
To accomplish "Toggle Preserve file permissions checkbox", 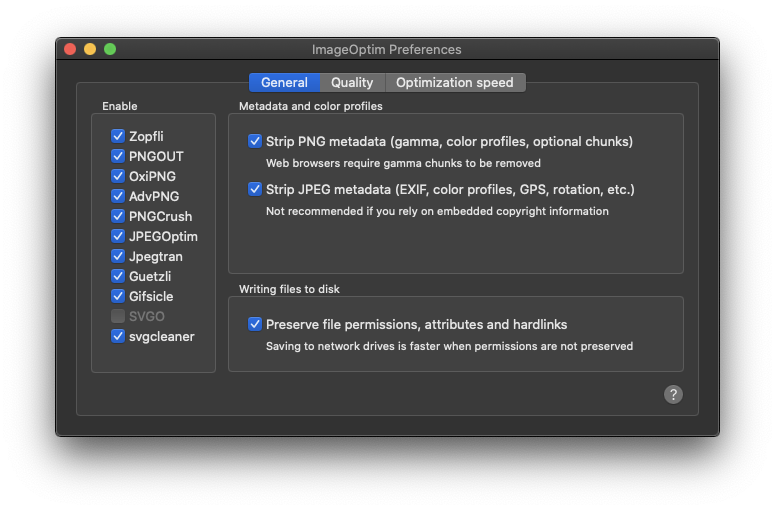I will click(255, 324).
